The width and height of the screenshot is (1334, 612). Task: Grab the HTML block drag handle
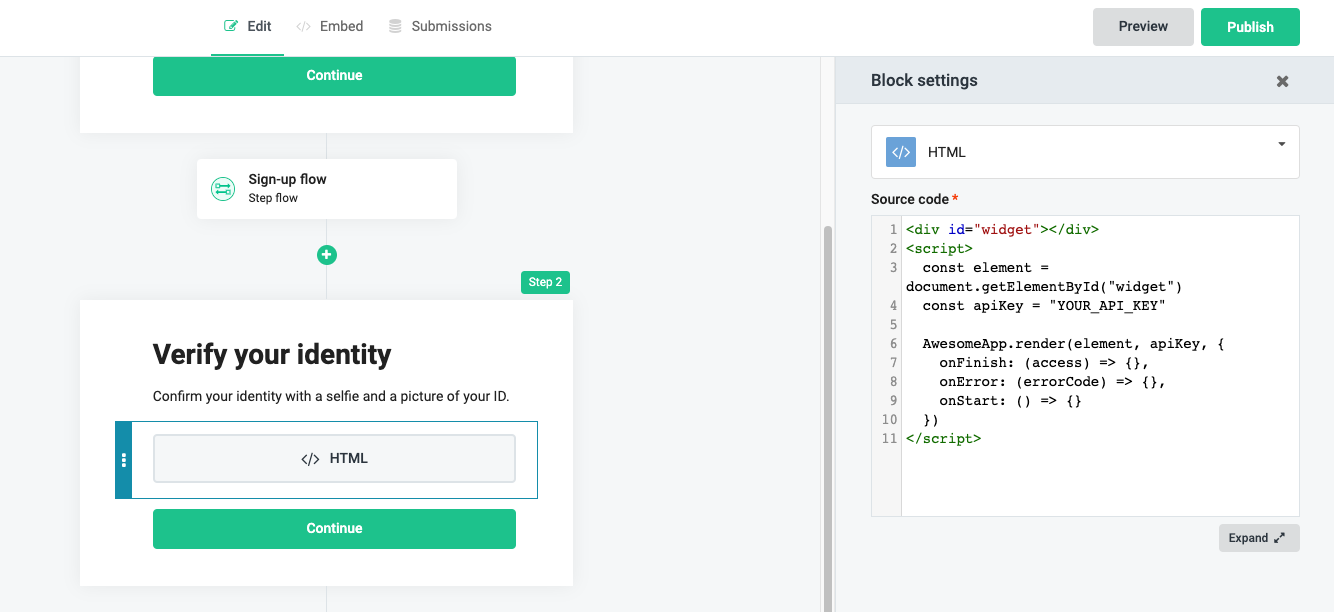point(124,460)
